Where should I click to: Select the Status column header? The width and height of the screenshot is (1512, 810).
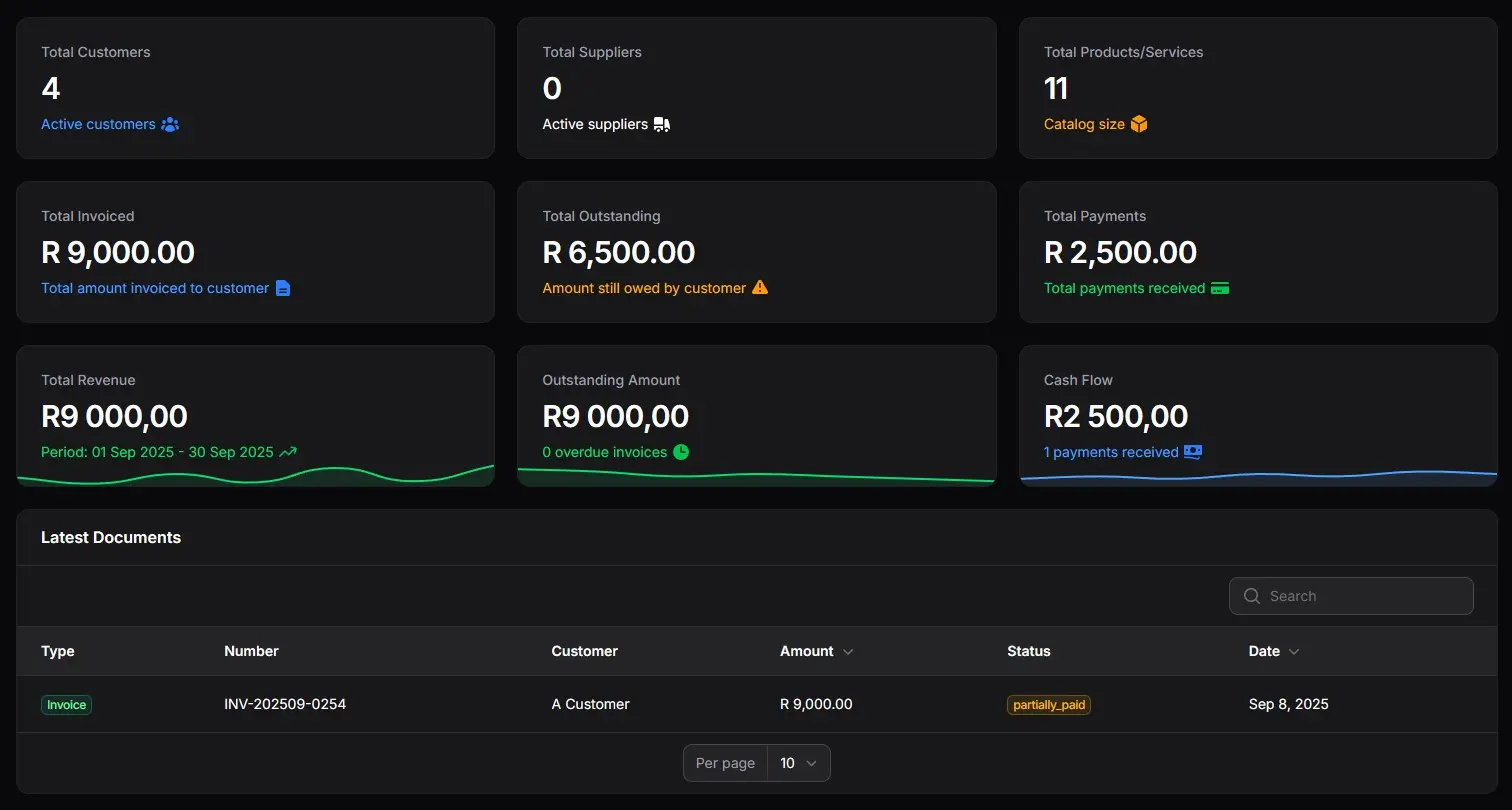coord(1028,651)
